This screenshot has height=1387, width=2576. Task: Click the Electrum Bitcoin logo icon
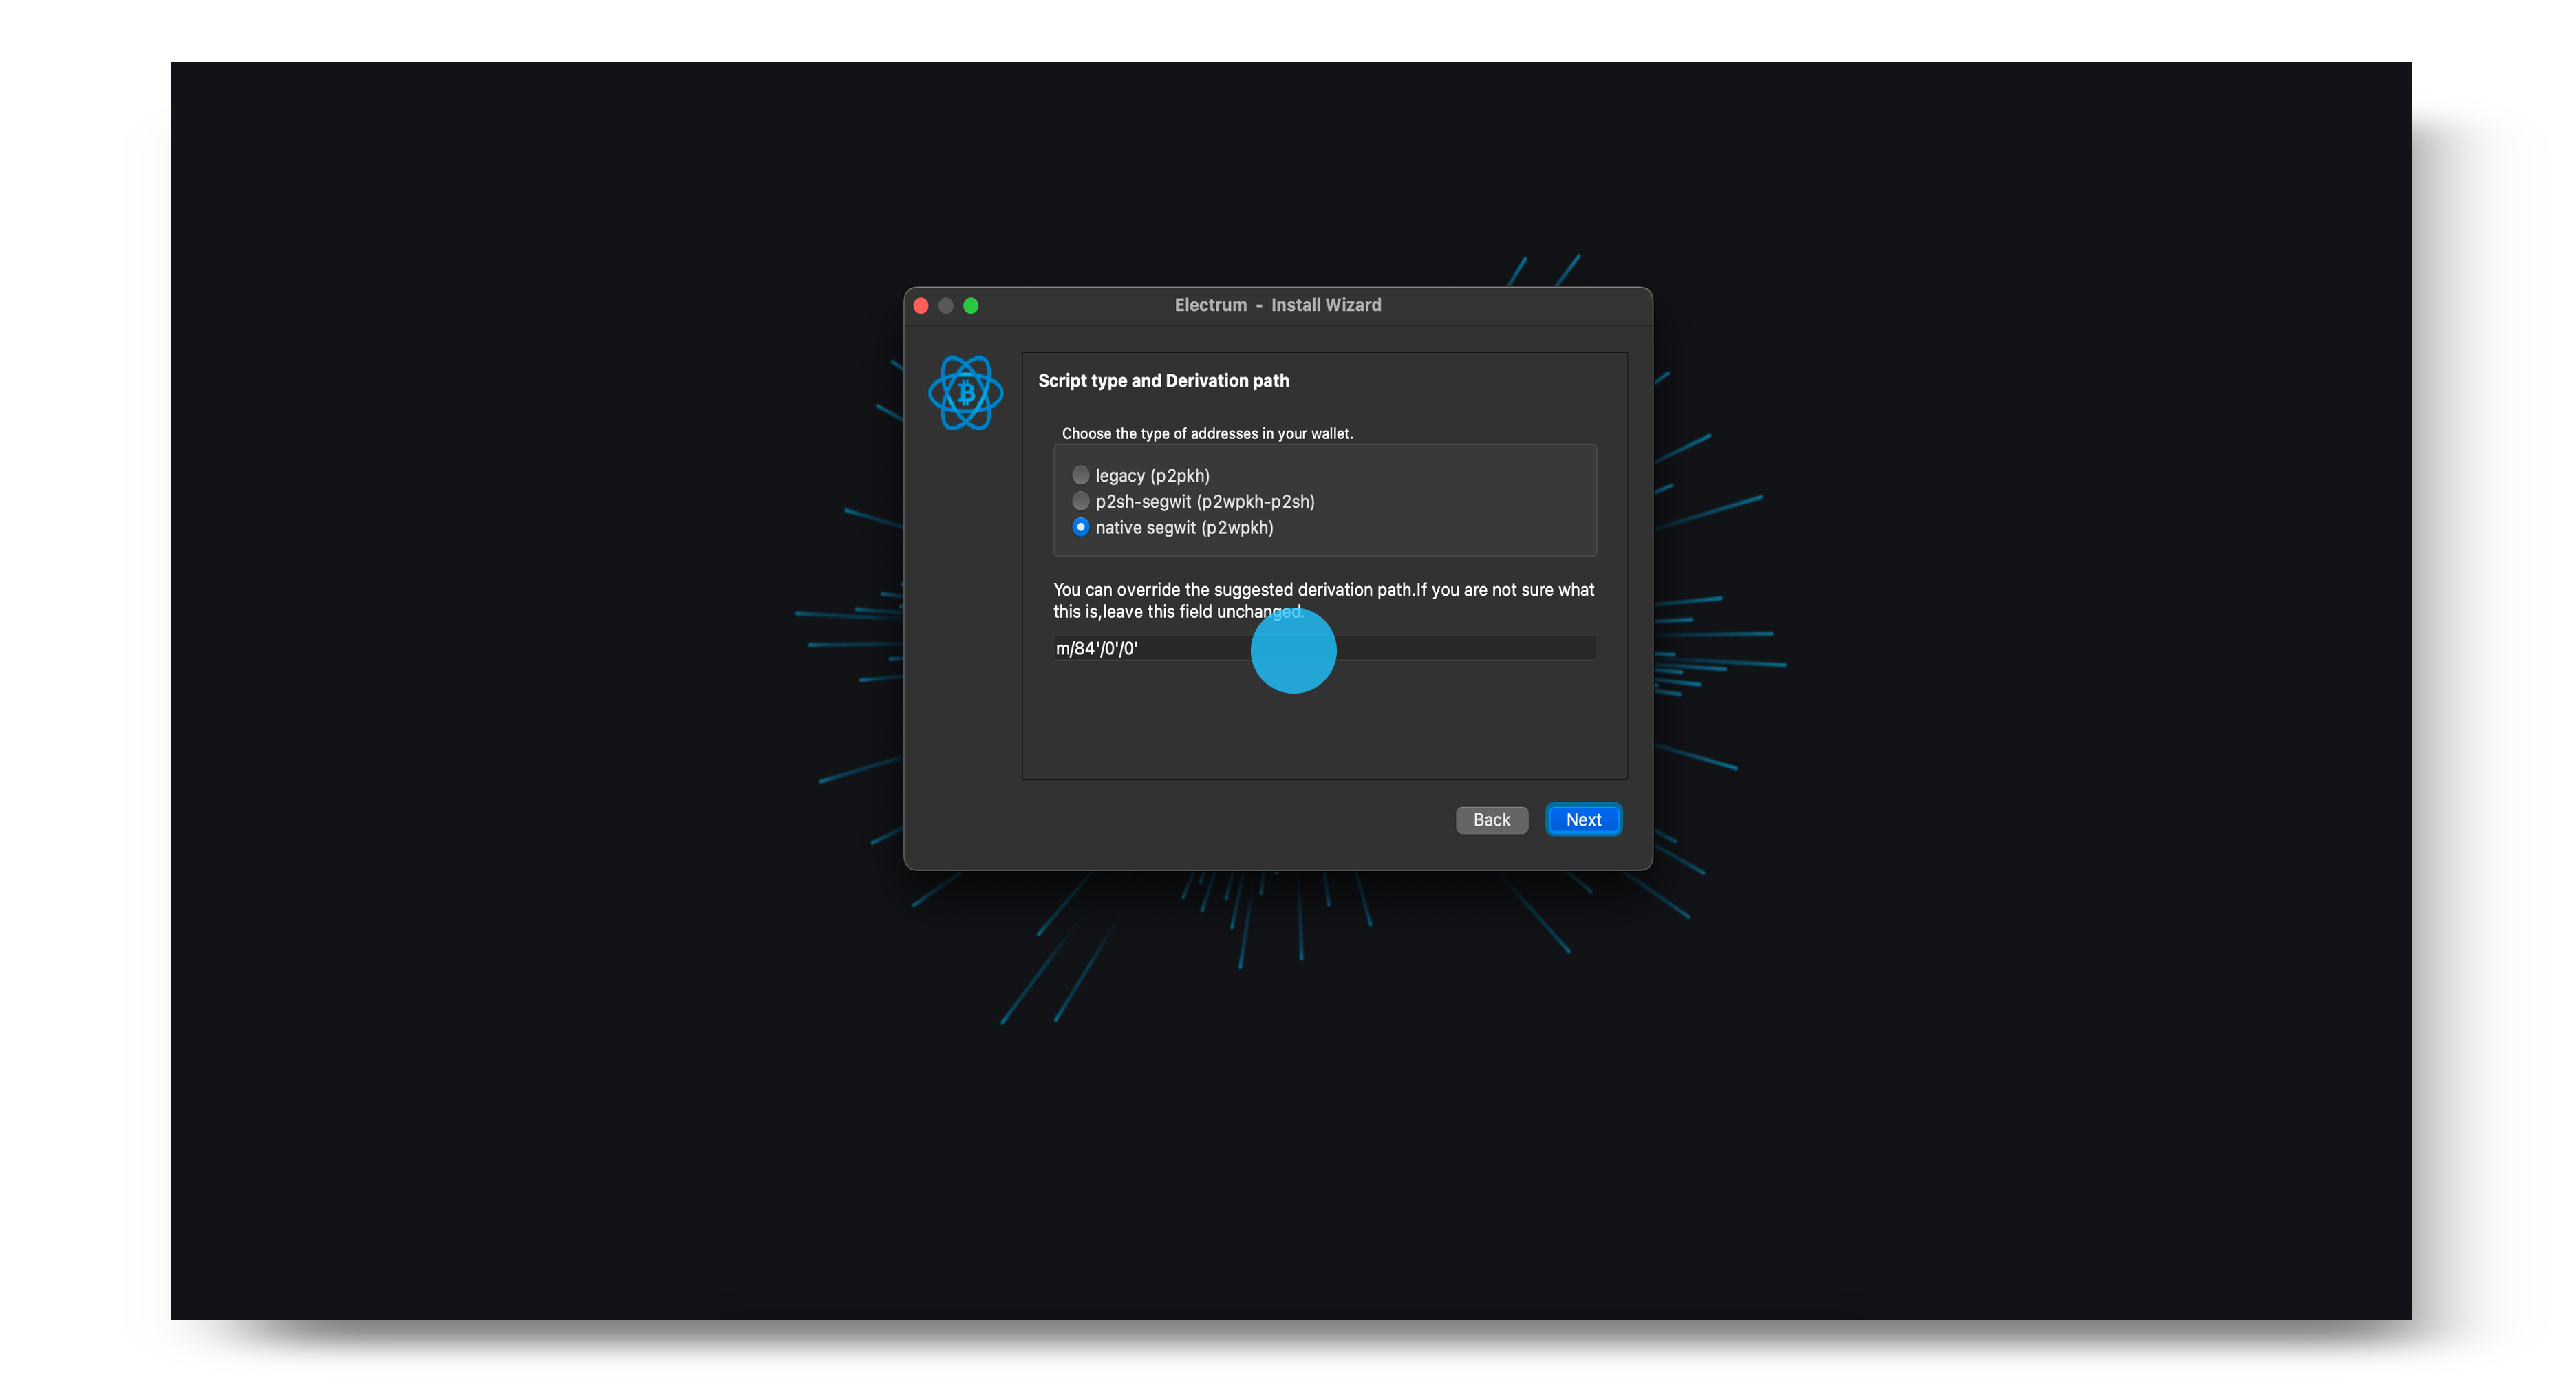click(x=965, y=393)
